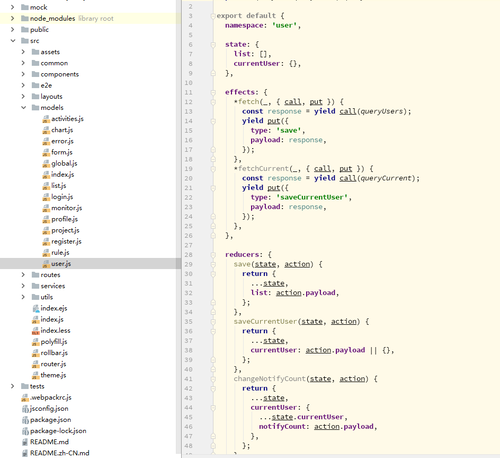Open the .webpackrc.js config file icon
The image size is (500, 458).
pyautogui.click(x=25, y=398)
